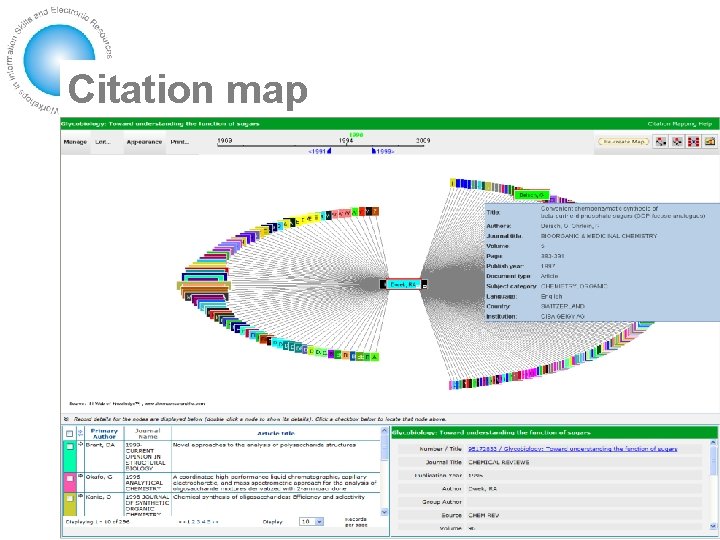Click the sort arrows icon in table header

[81, 433]
